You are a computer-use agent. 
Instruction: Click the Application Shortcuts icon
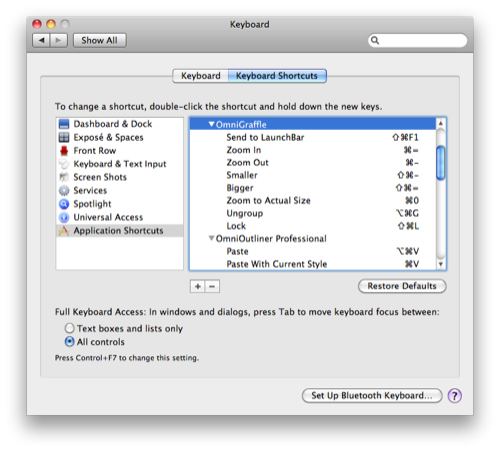[64, 231]
